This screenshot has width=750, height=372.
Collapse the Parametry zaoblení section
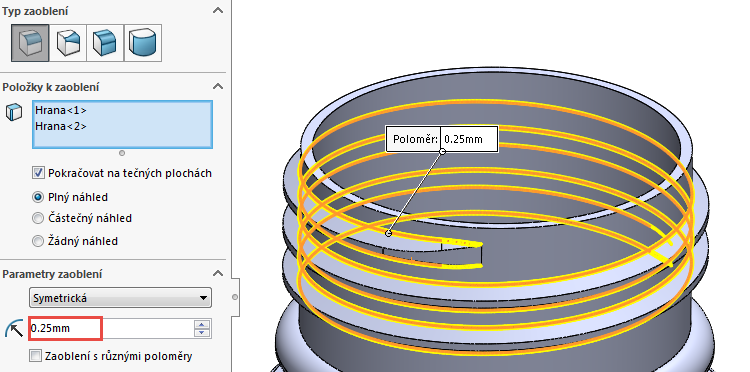(218, 274)
